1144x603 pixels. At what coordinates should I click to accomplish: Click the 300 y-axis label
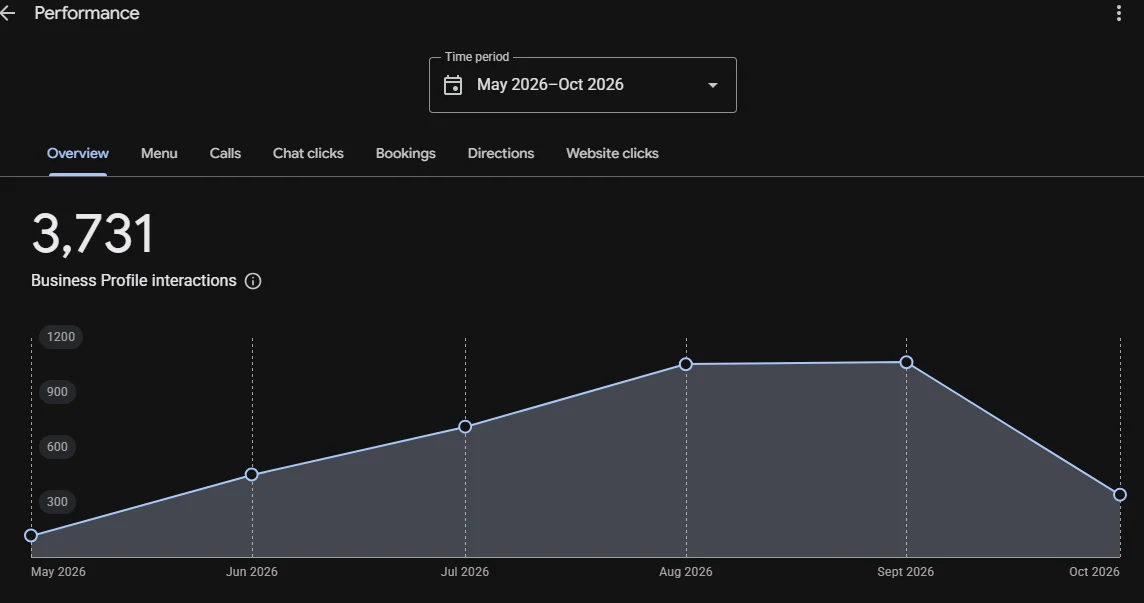point(57,502)
